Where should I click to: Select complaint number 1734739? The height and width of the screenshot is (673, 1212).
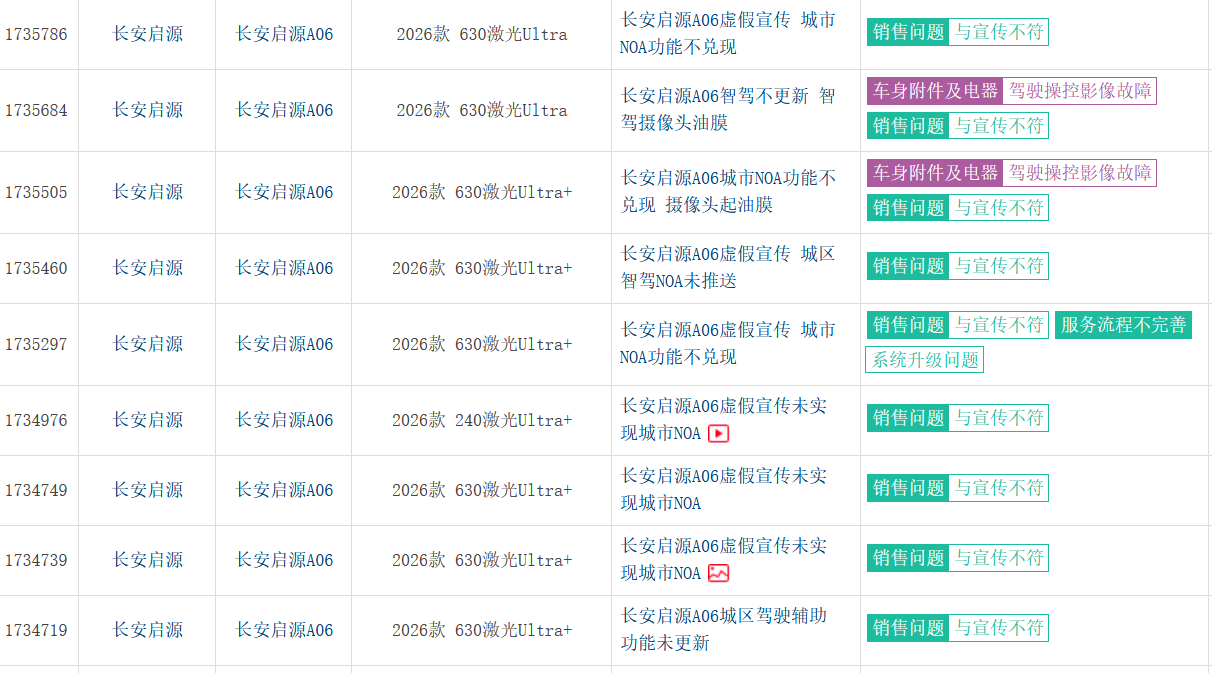36,560
